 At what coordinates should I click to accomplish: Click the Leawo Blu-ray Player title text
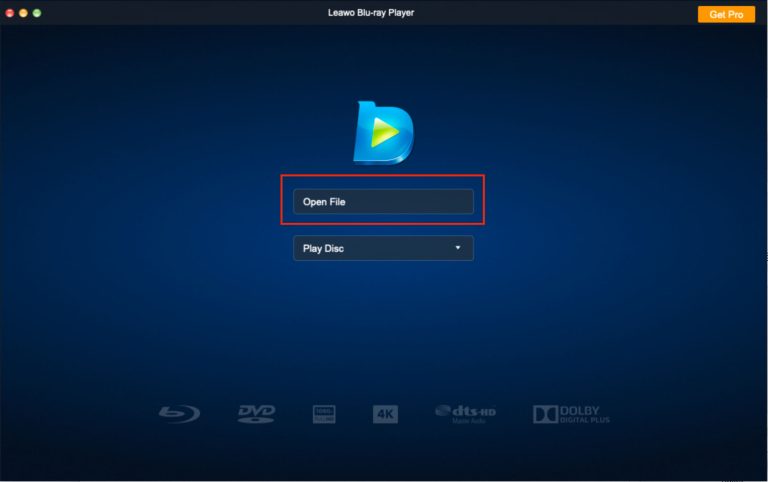click(371, 13)
